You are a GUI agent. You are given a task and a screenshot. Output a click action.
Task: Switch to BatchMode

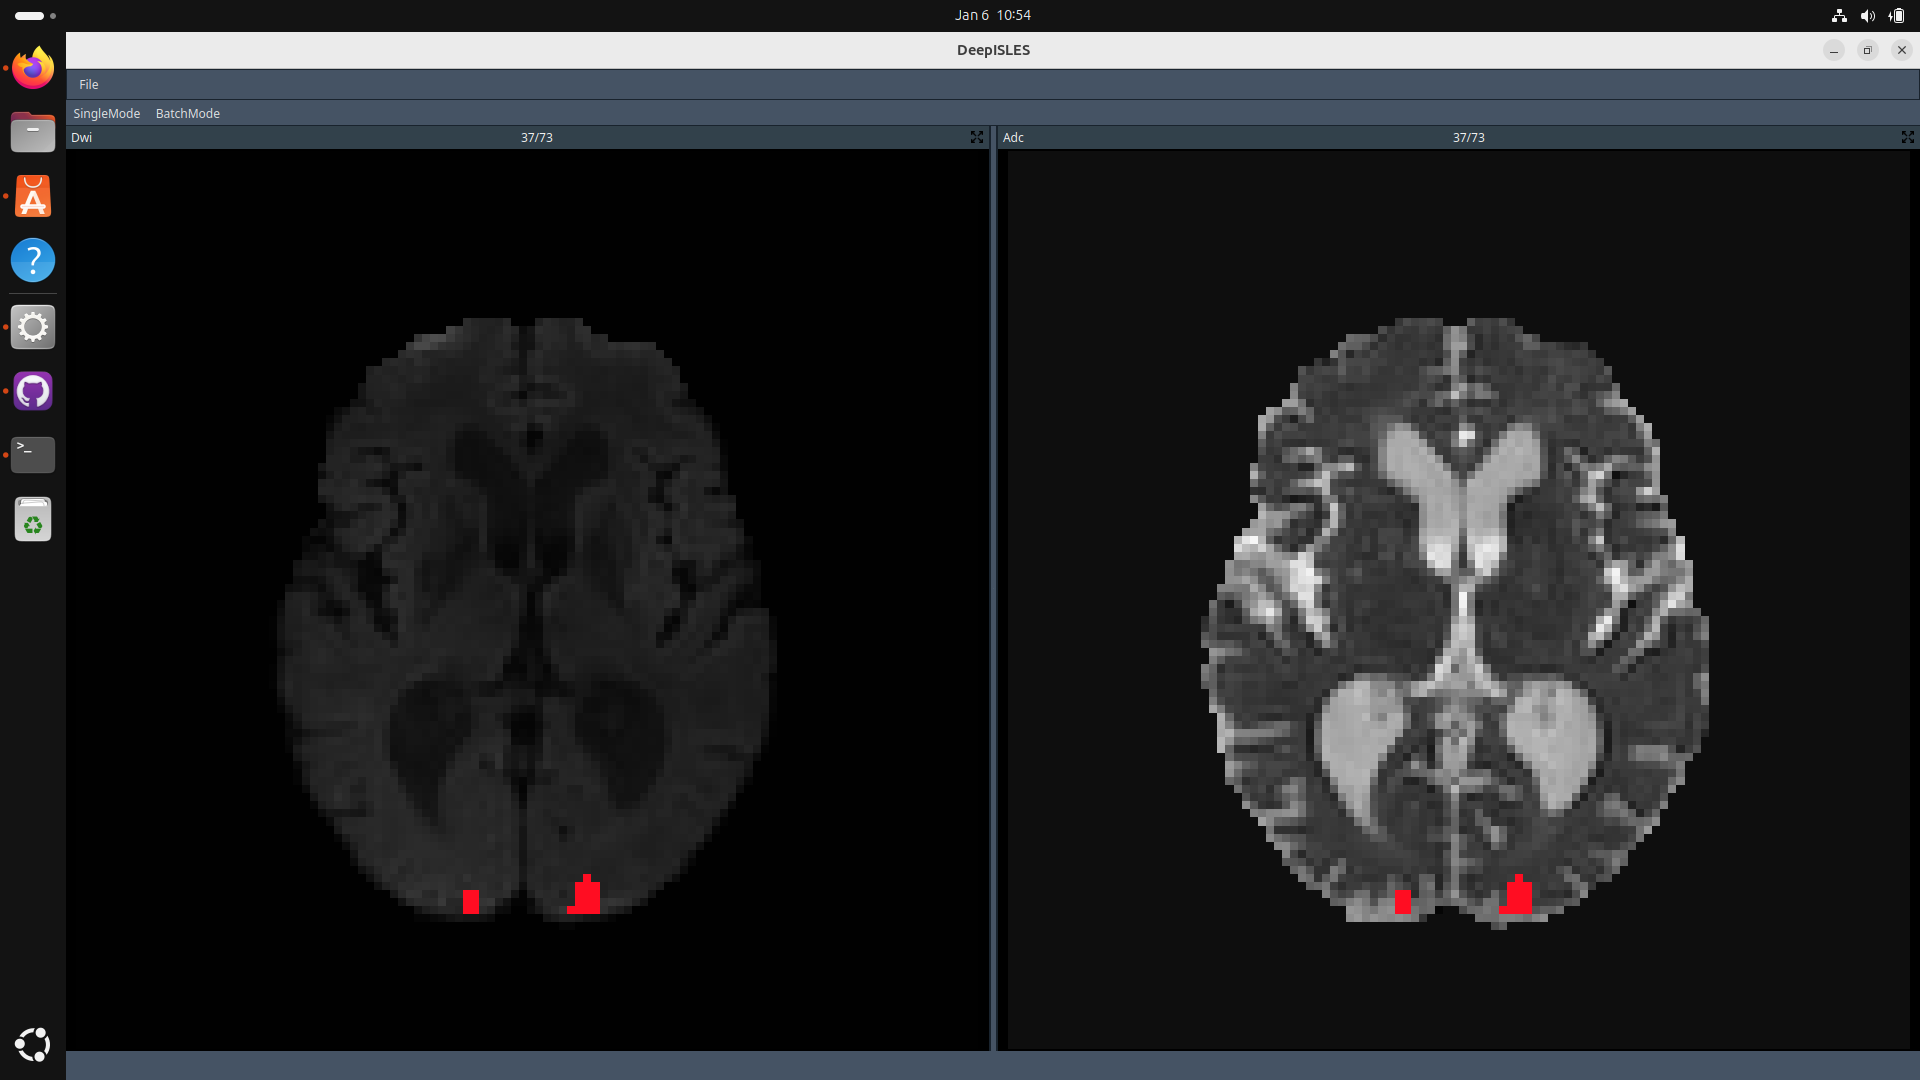click(187, 113)
